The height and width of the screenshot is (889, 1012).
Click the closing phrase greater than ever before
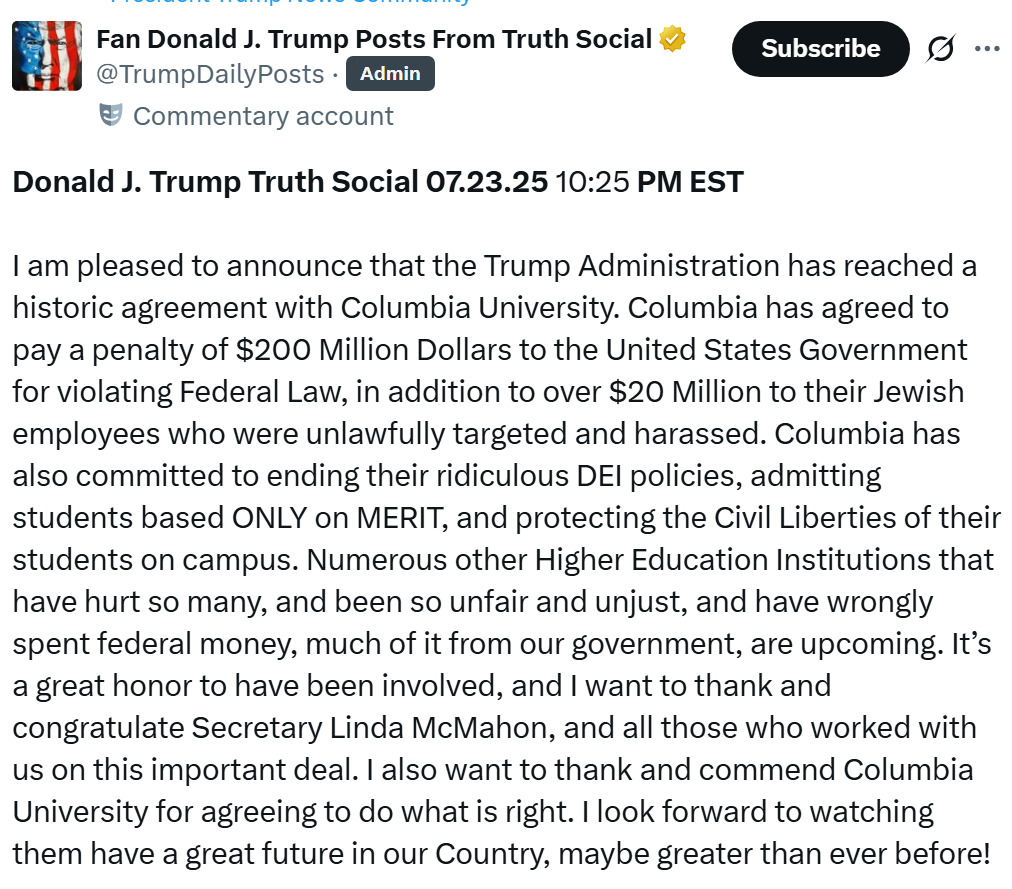coord(823,853)
